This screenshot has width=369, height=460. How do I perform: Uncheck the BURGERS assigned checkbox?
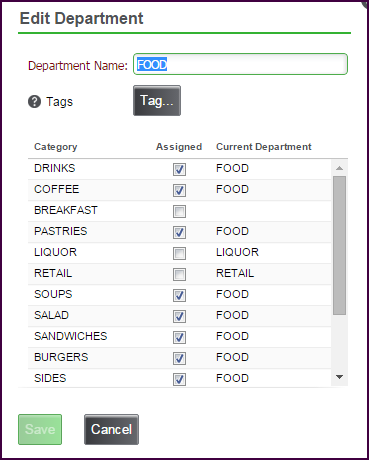179,358
